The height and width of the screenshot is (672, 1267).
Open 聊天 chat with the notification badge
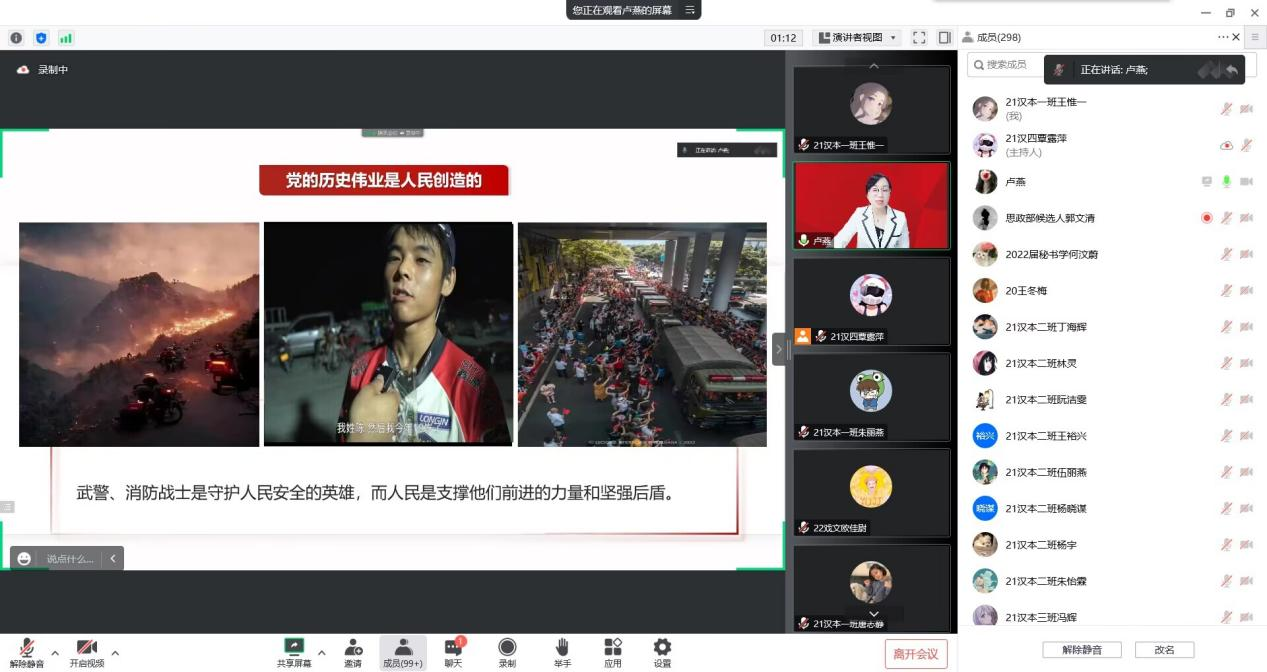453,653
